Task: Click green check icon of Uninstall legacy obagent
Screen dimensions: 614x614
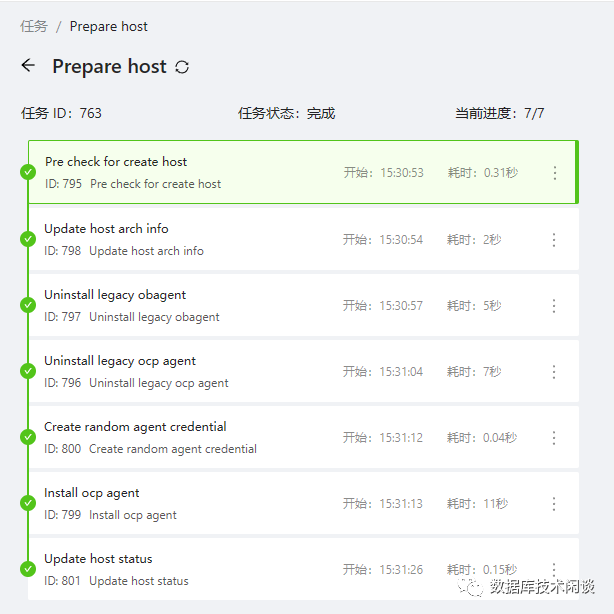Action: pos(28,305)
